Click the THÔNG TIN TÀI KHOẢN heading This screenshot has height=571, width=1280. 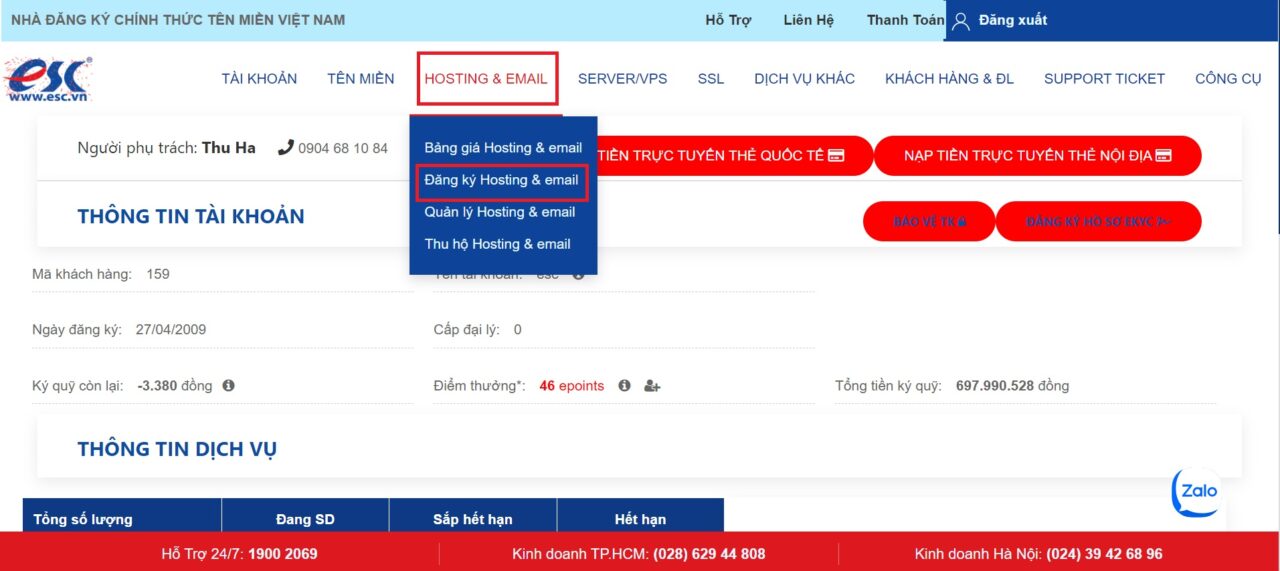tap(191, 216)
